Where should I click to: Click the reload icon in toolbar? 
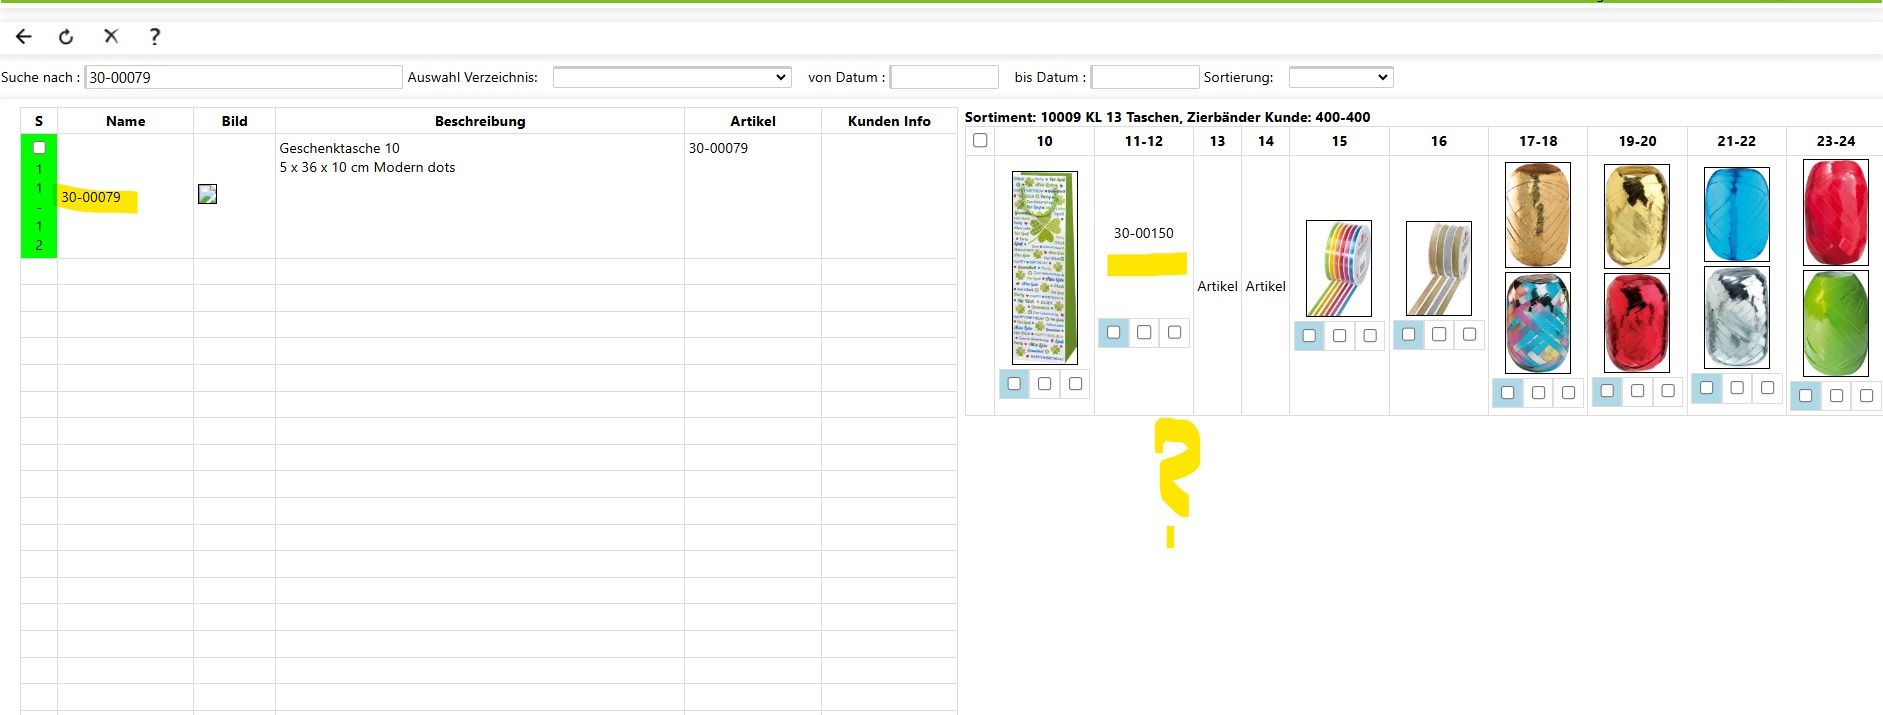pyautogui.click(x=66, y=37)
